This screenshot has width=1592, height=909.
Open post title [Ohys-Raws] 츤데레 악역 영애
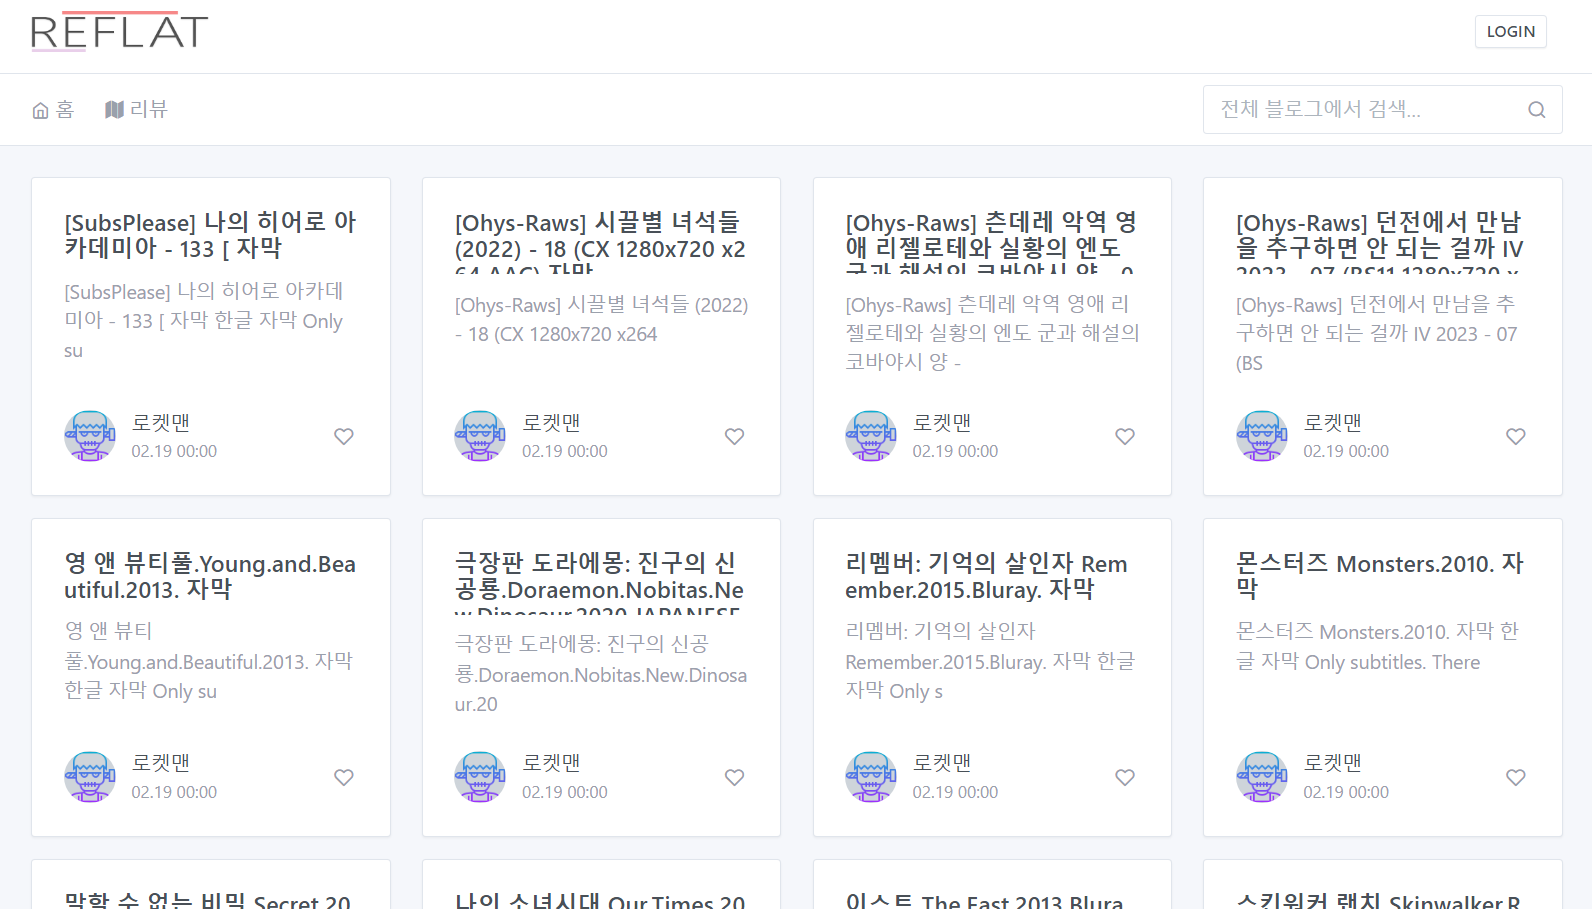(992, 241)
